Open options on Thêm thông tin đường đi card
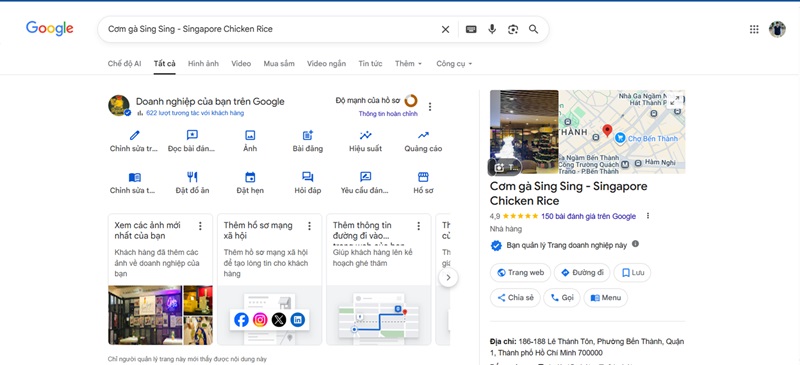800x365 pixels. (x=418, y=226)
